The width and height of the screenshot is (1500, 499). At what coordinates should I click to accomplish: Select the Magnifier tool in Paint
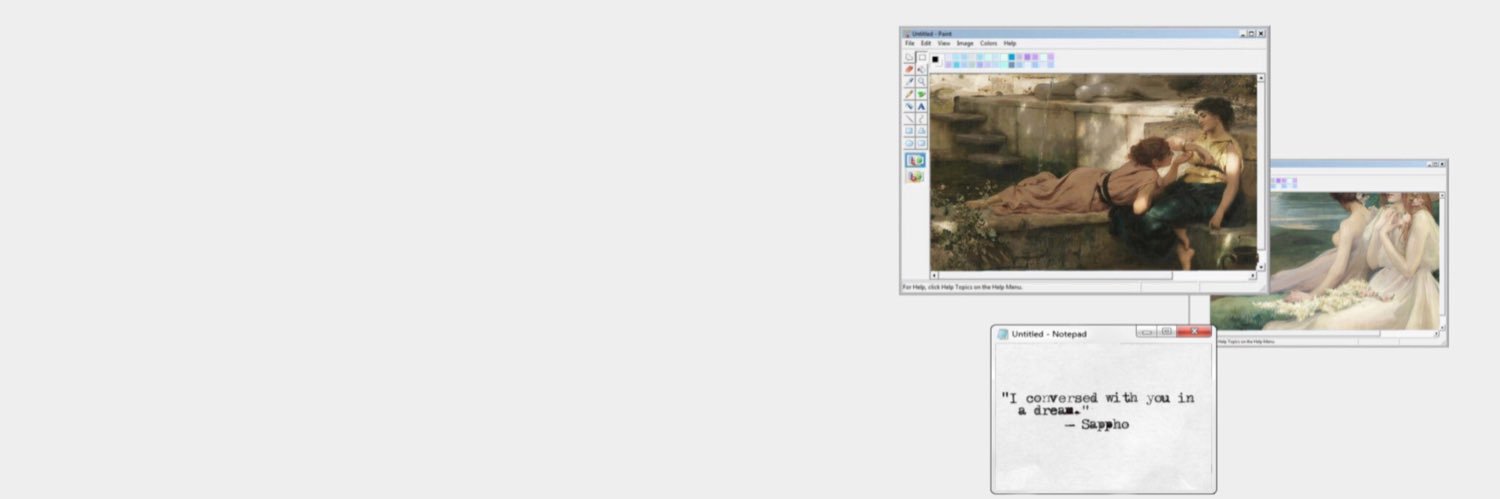[922, 81]
